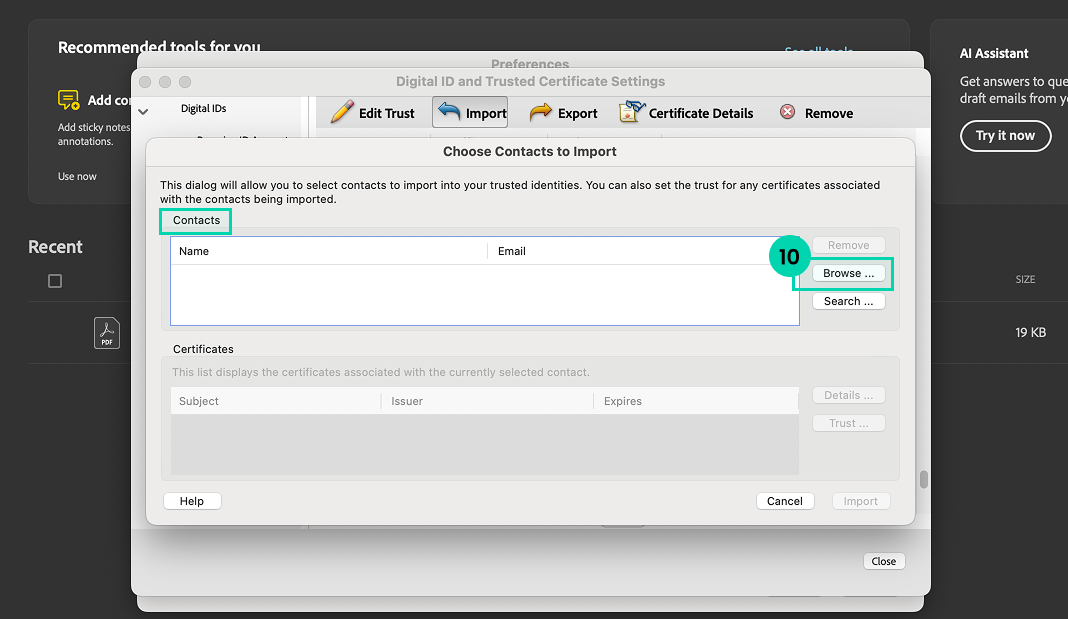
Task: Click the Use now link
Action: (77, 176)
